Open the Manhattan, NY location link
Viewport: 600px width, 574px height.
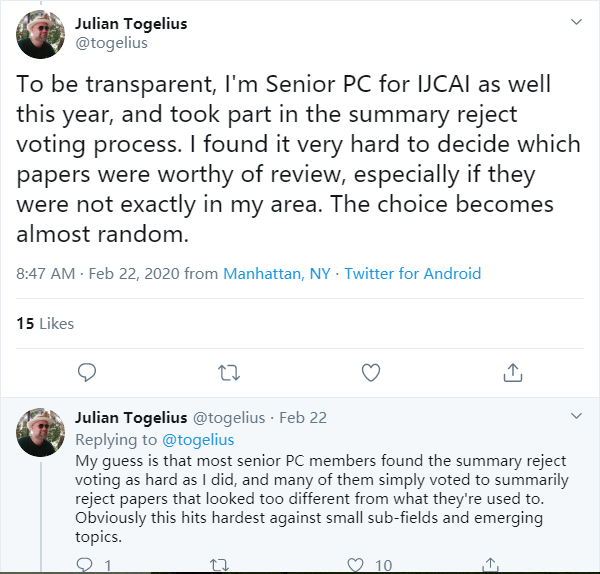pyautogui.click(x=277, y=273)
